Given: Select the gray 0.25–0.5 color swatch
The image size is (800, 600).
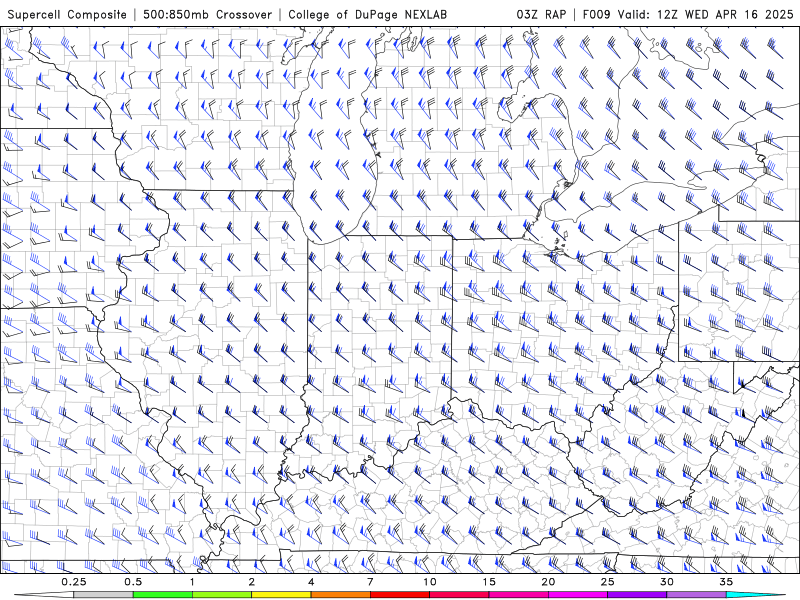Looking at the screenshot, I should pos(104,595).
